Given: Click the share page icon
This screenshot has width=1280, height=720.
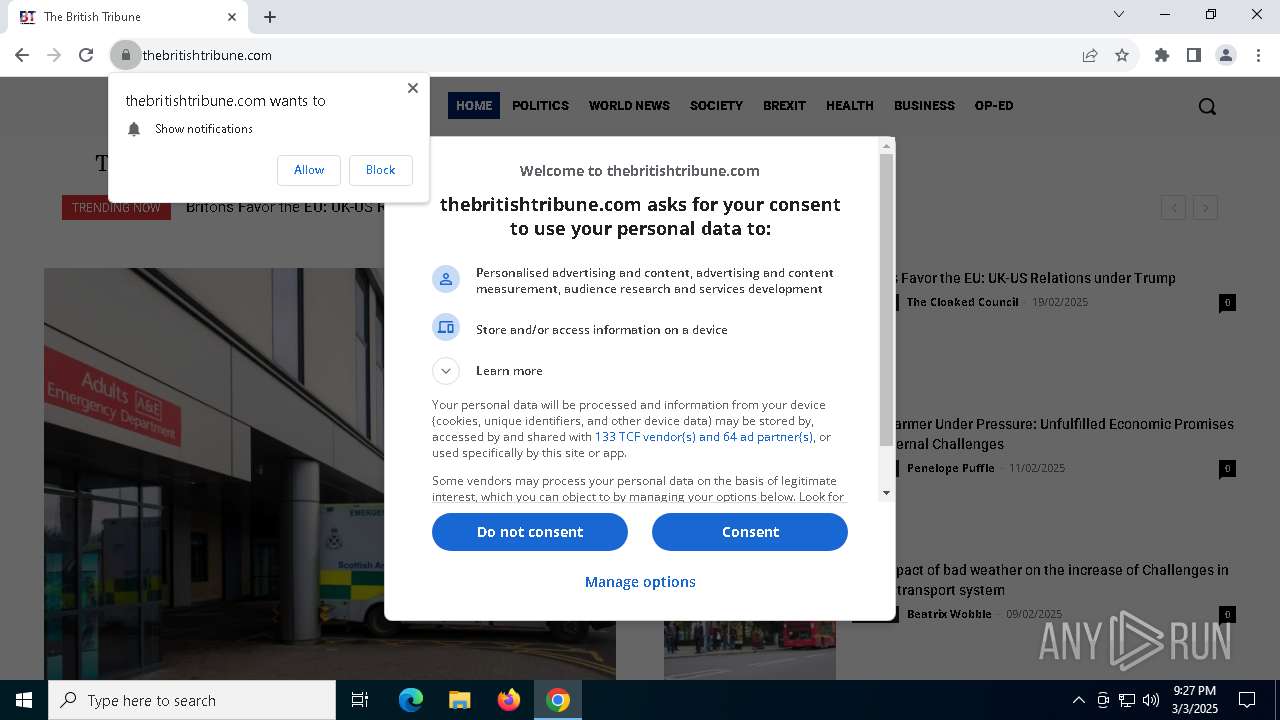Looking at the screenshot, I should (x=1090, y=55).
